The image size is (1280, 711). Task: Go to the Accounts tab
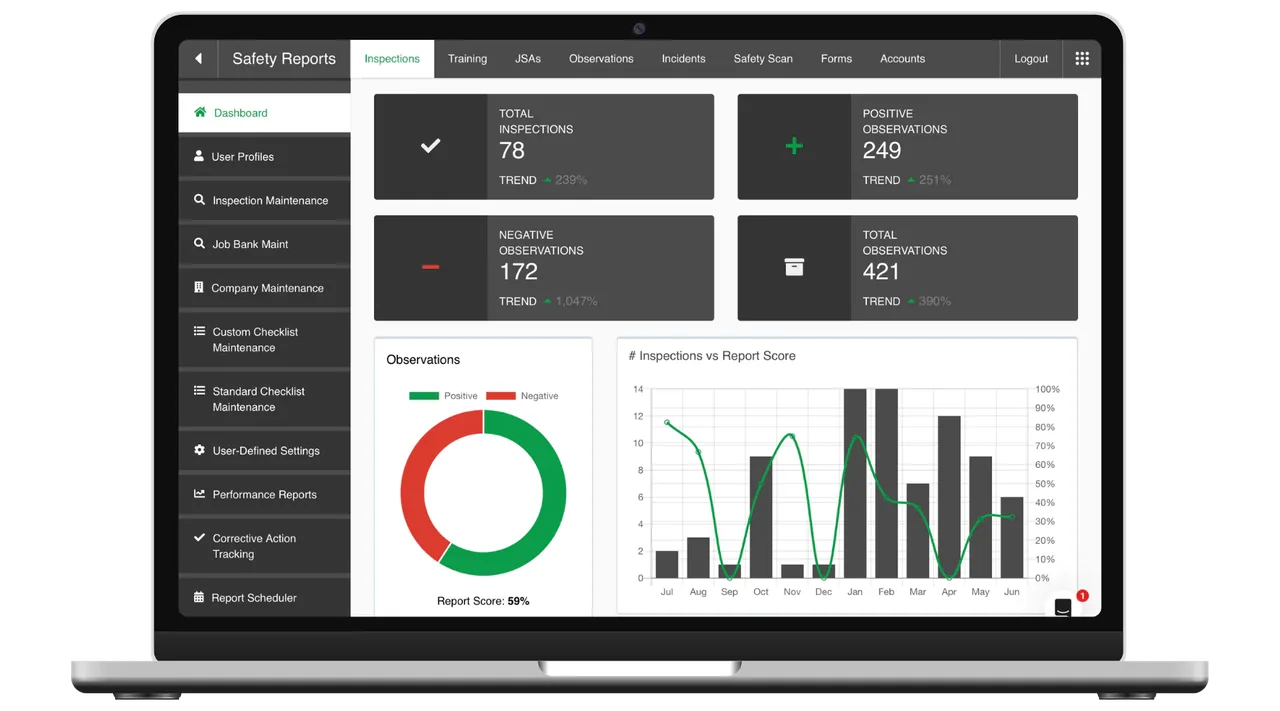coord(902,59)
